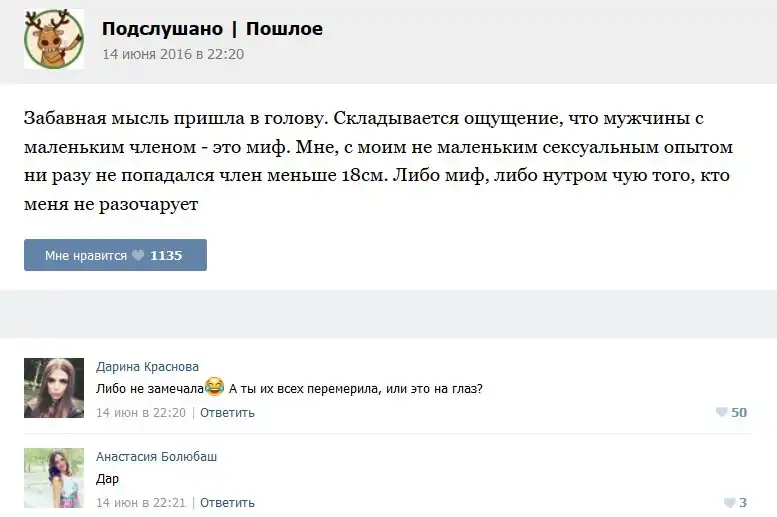The height and width of the screenshot is (517, 777).
Task: Open the post timestamp 14 июня 2016
Action: [x=173, y=54]
